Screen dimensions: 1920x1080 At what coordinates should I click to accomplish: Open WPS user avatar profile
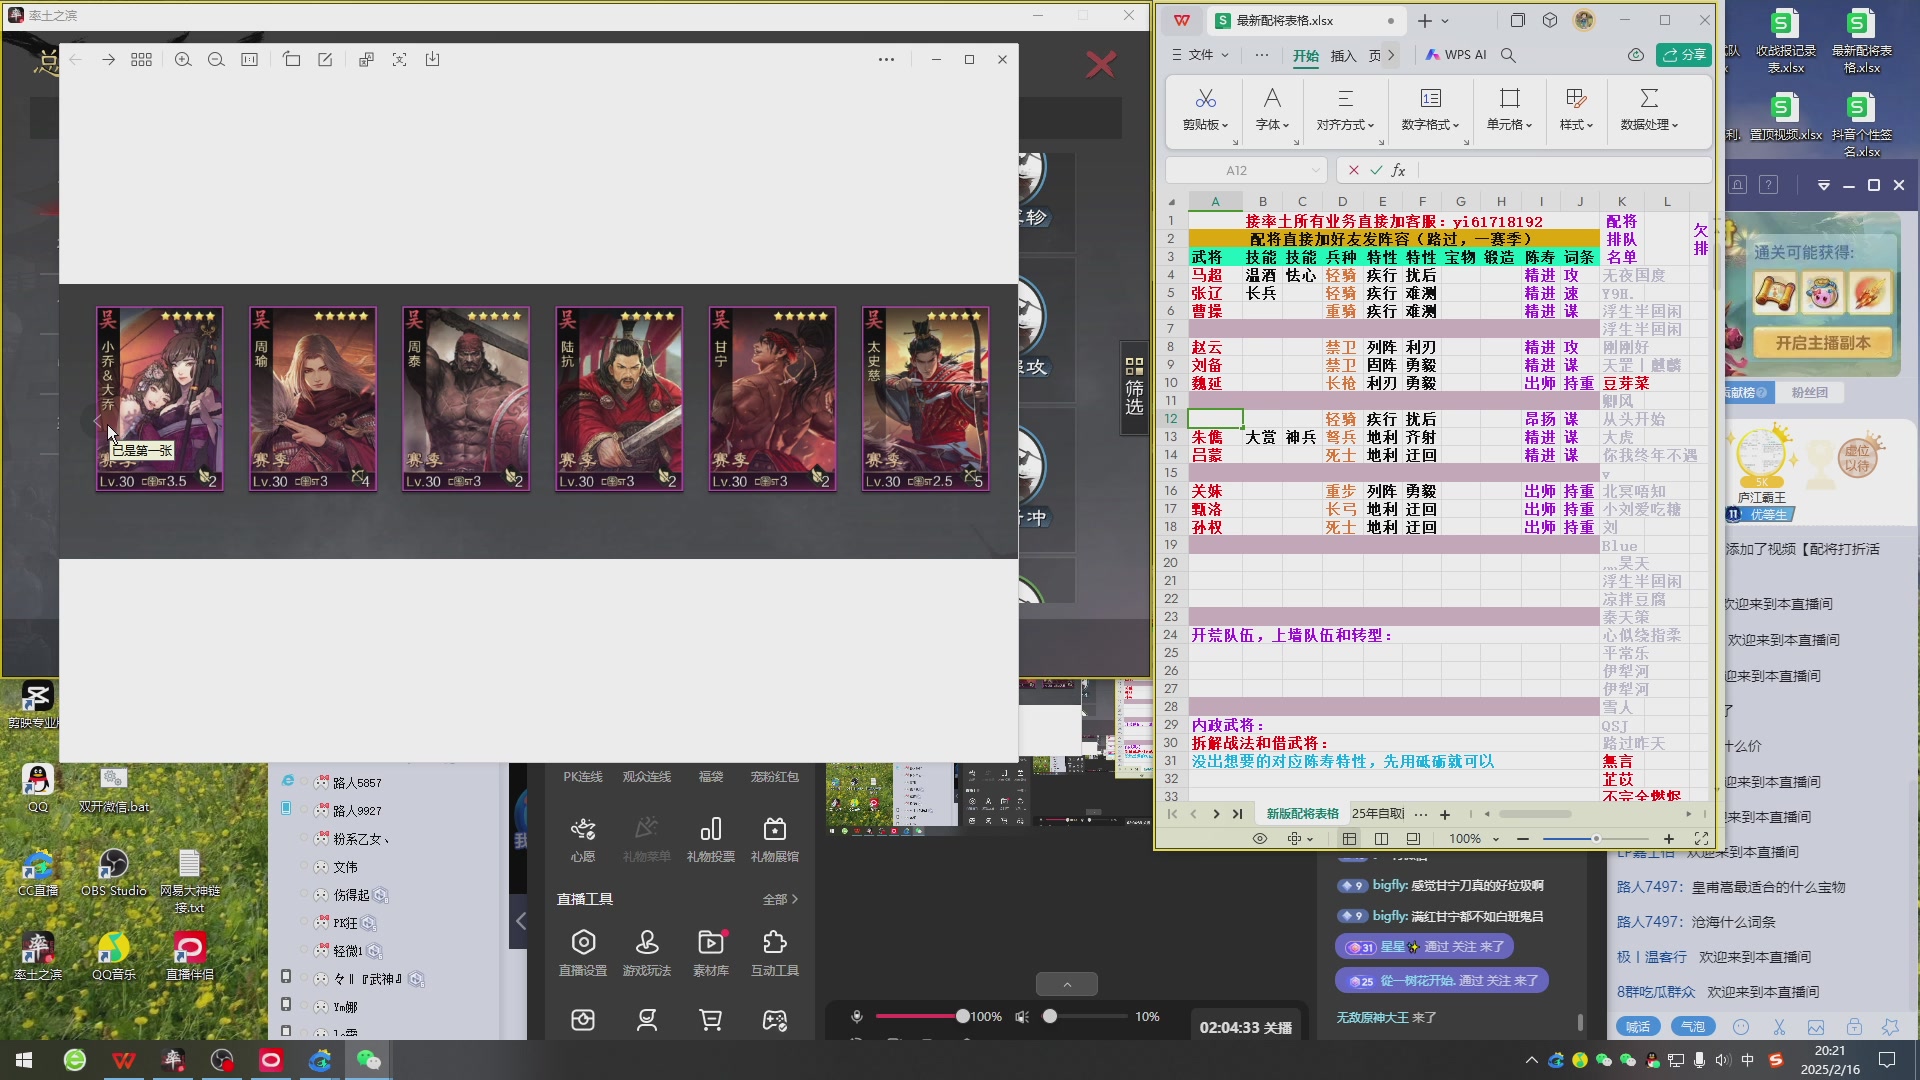coord(1584,20)
